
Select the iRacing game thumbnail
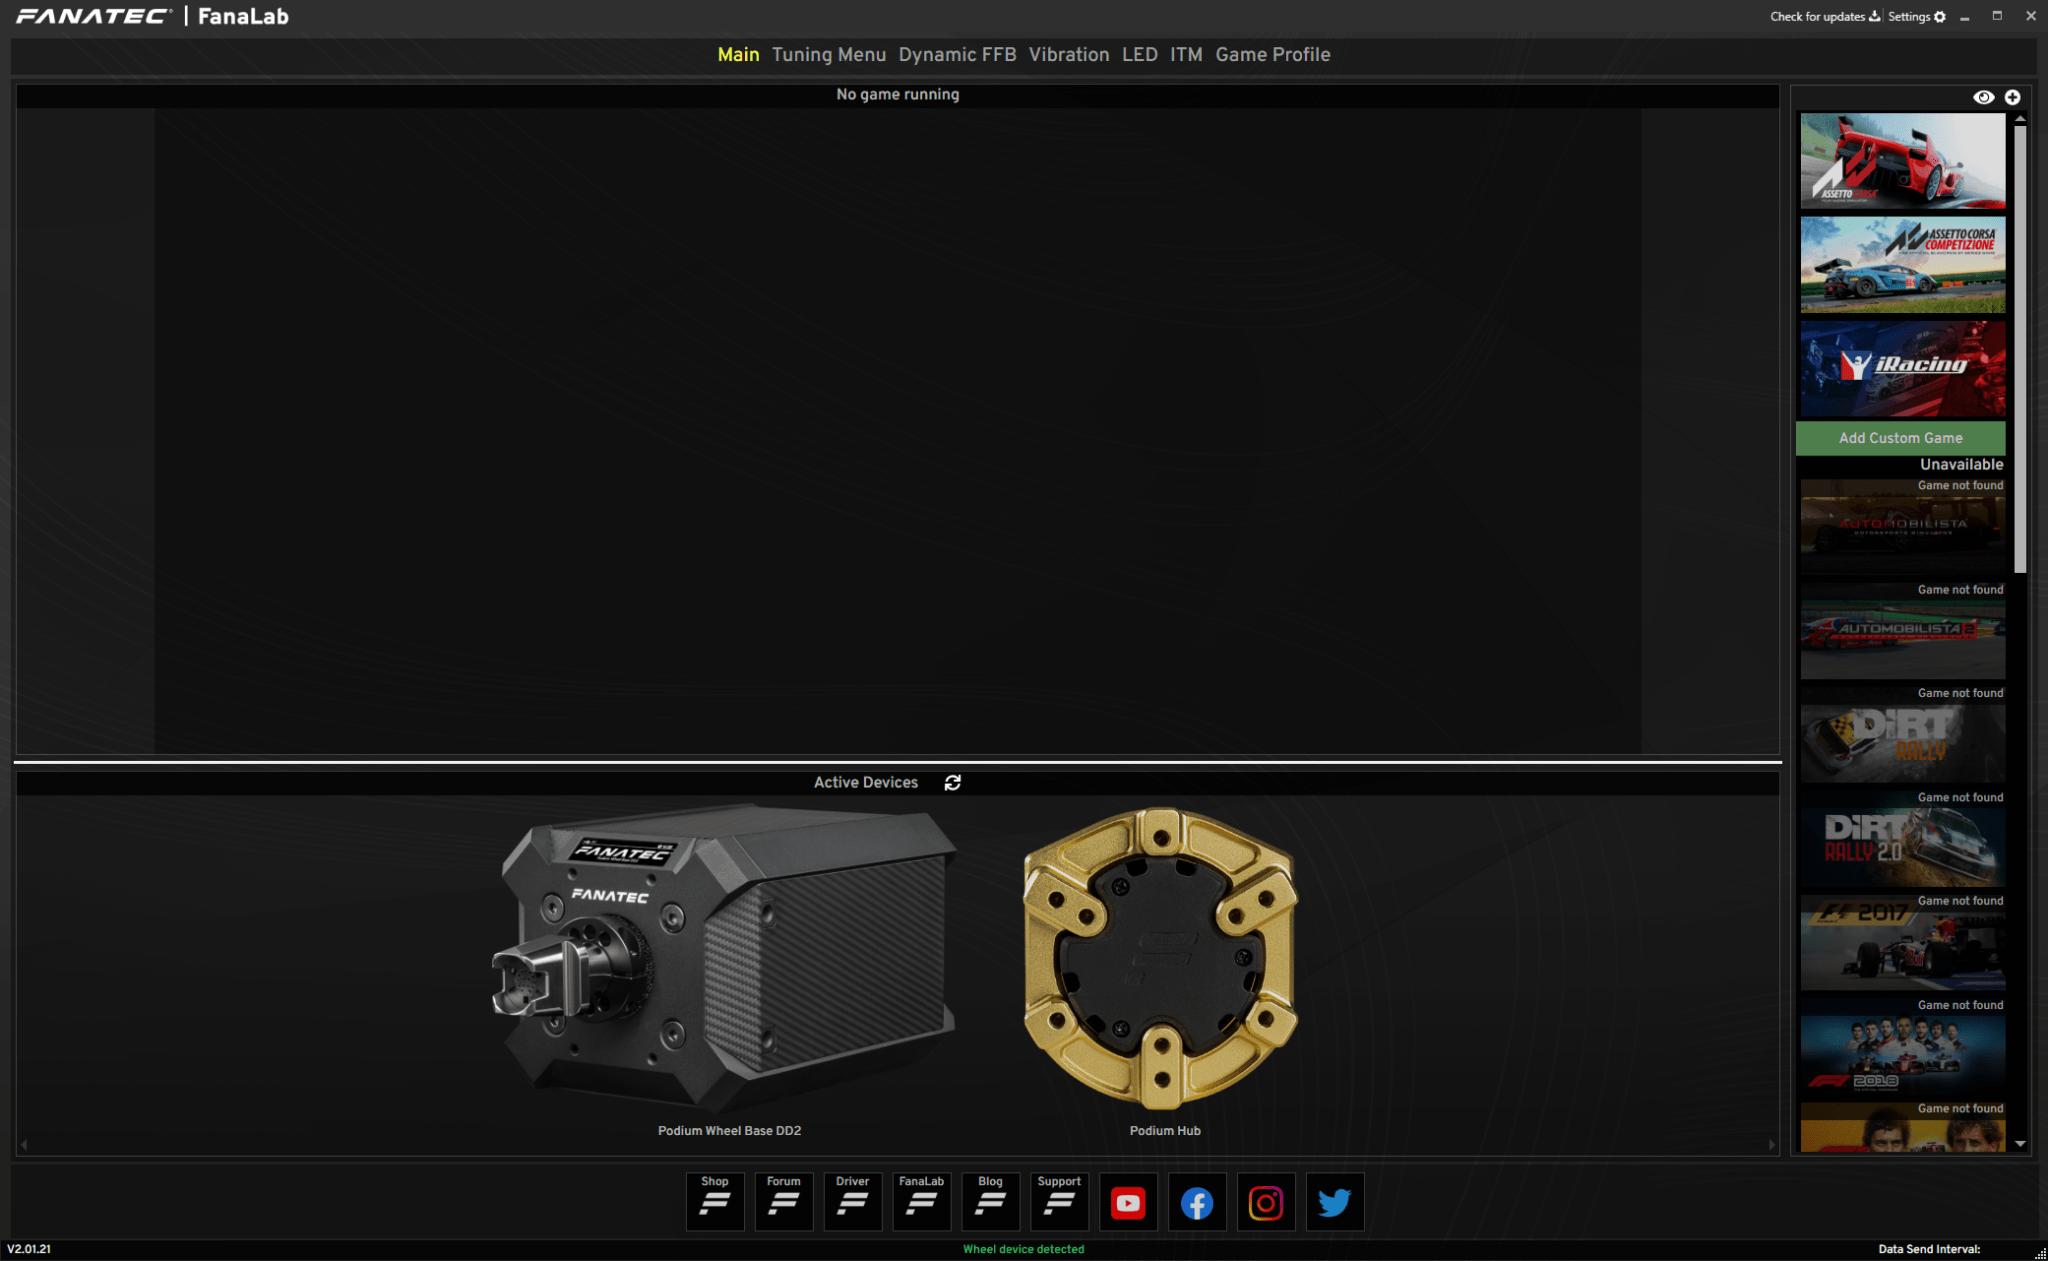[x=1901, y=369]
